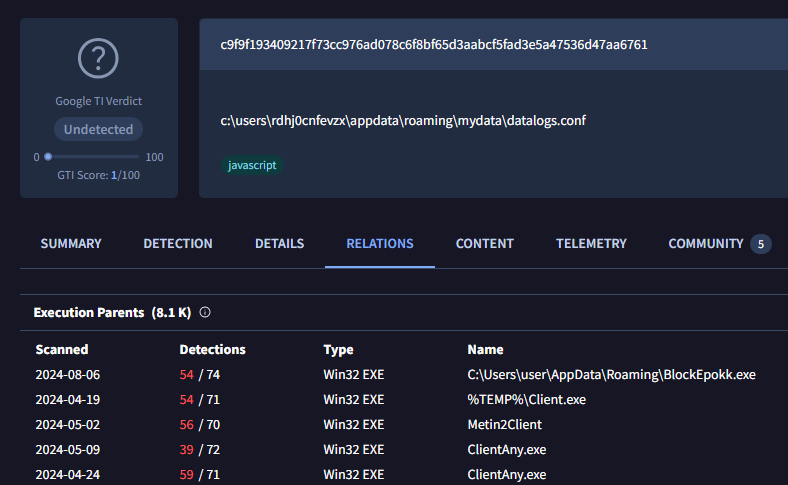The image size is (788, 485).
Task: Click the GTI Score: 1/100 label
Action: click(x=98, y=175)
